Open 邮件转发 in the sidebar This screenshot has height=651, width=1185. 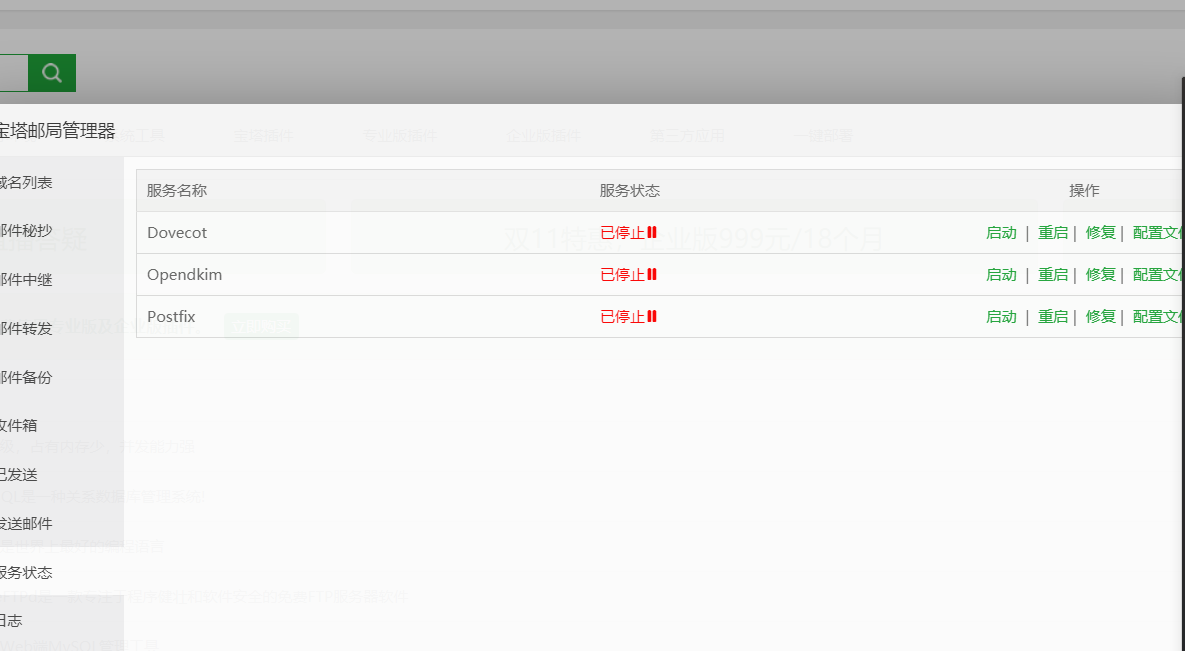[26, 328]
